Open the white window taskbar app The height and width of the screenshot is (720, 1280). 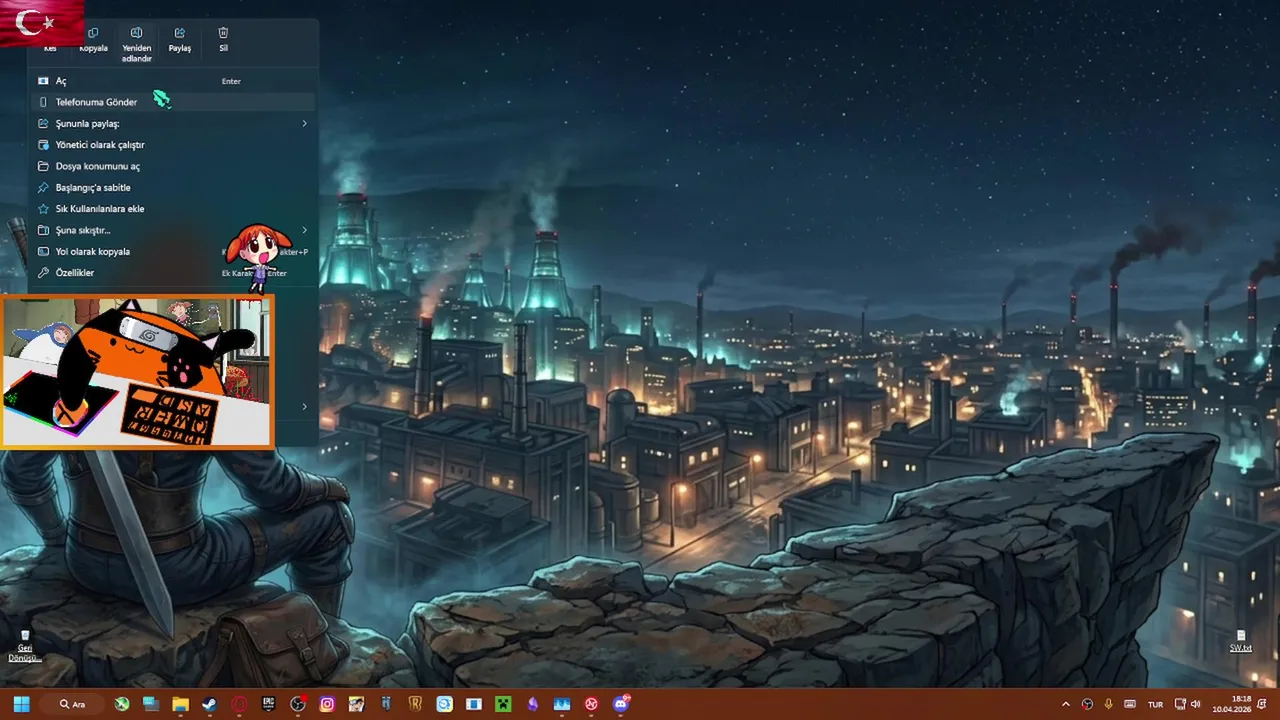click(x=474, y=704)
